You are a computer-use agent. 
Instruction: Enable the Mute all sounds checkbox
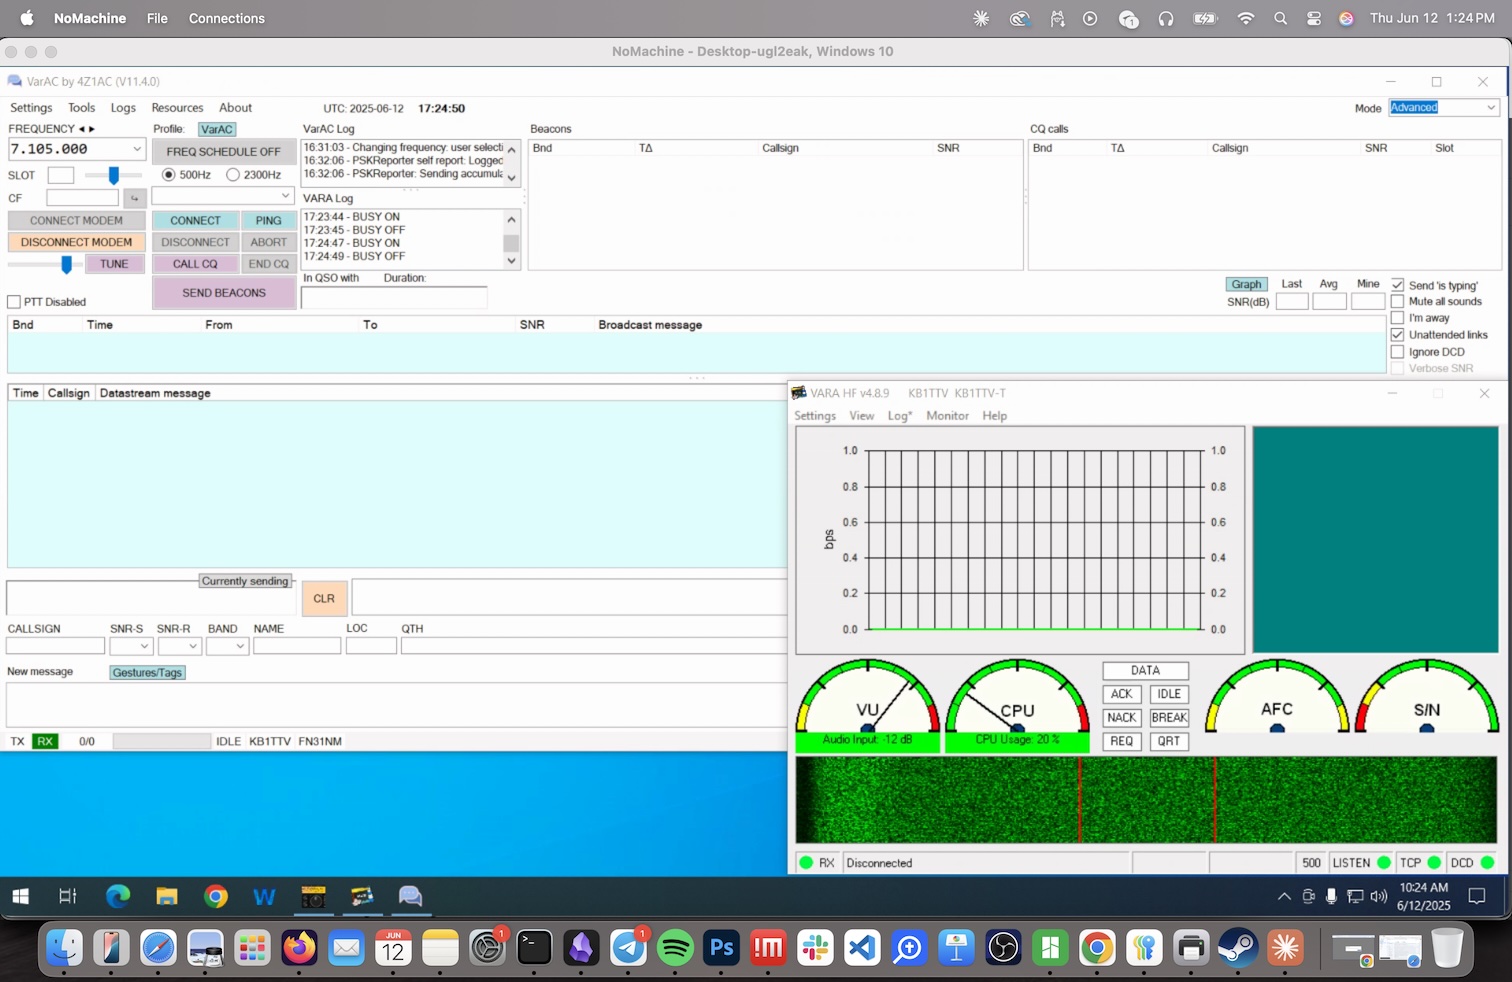[1398, 301]
